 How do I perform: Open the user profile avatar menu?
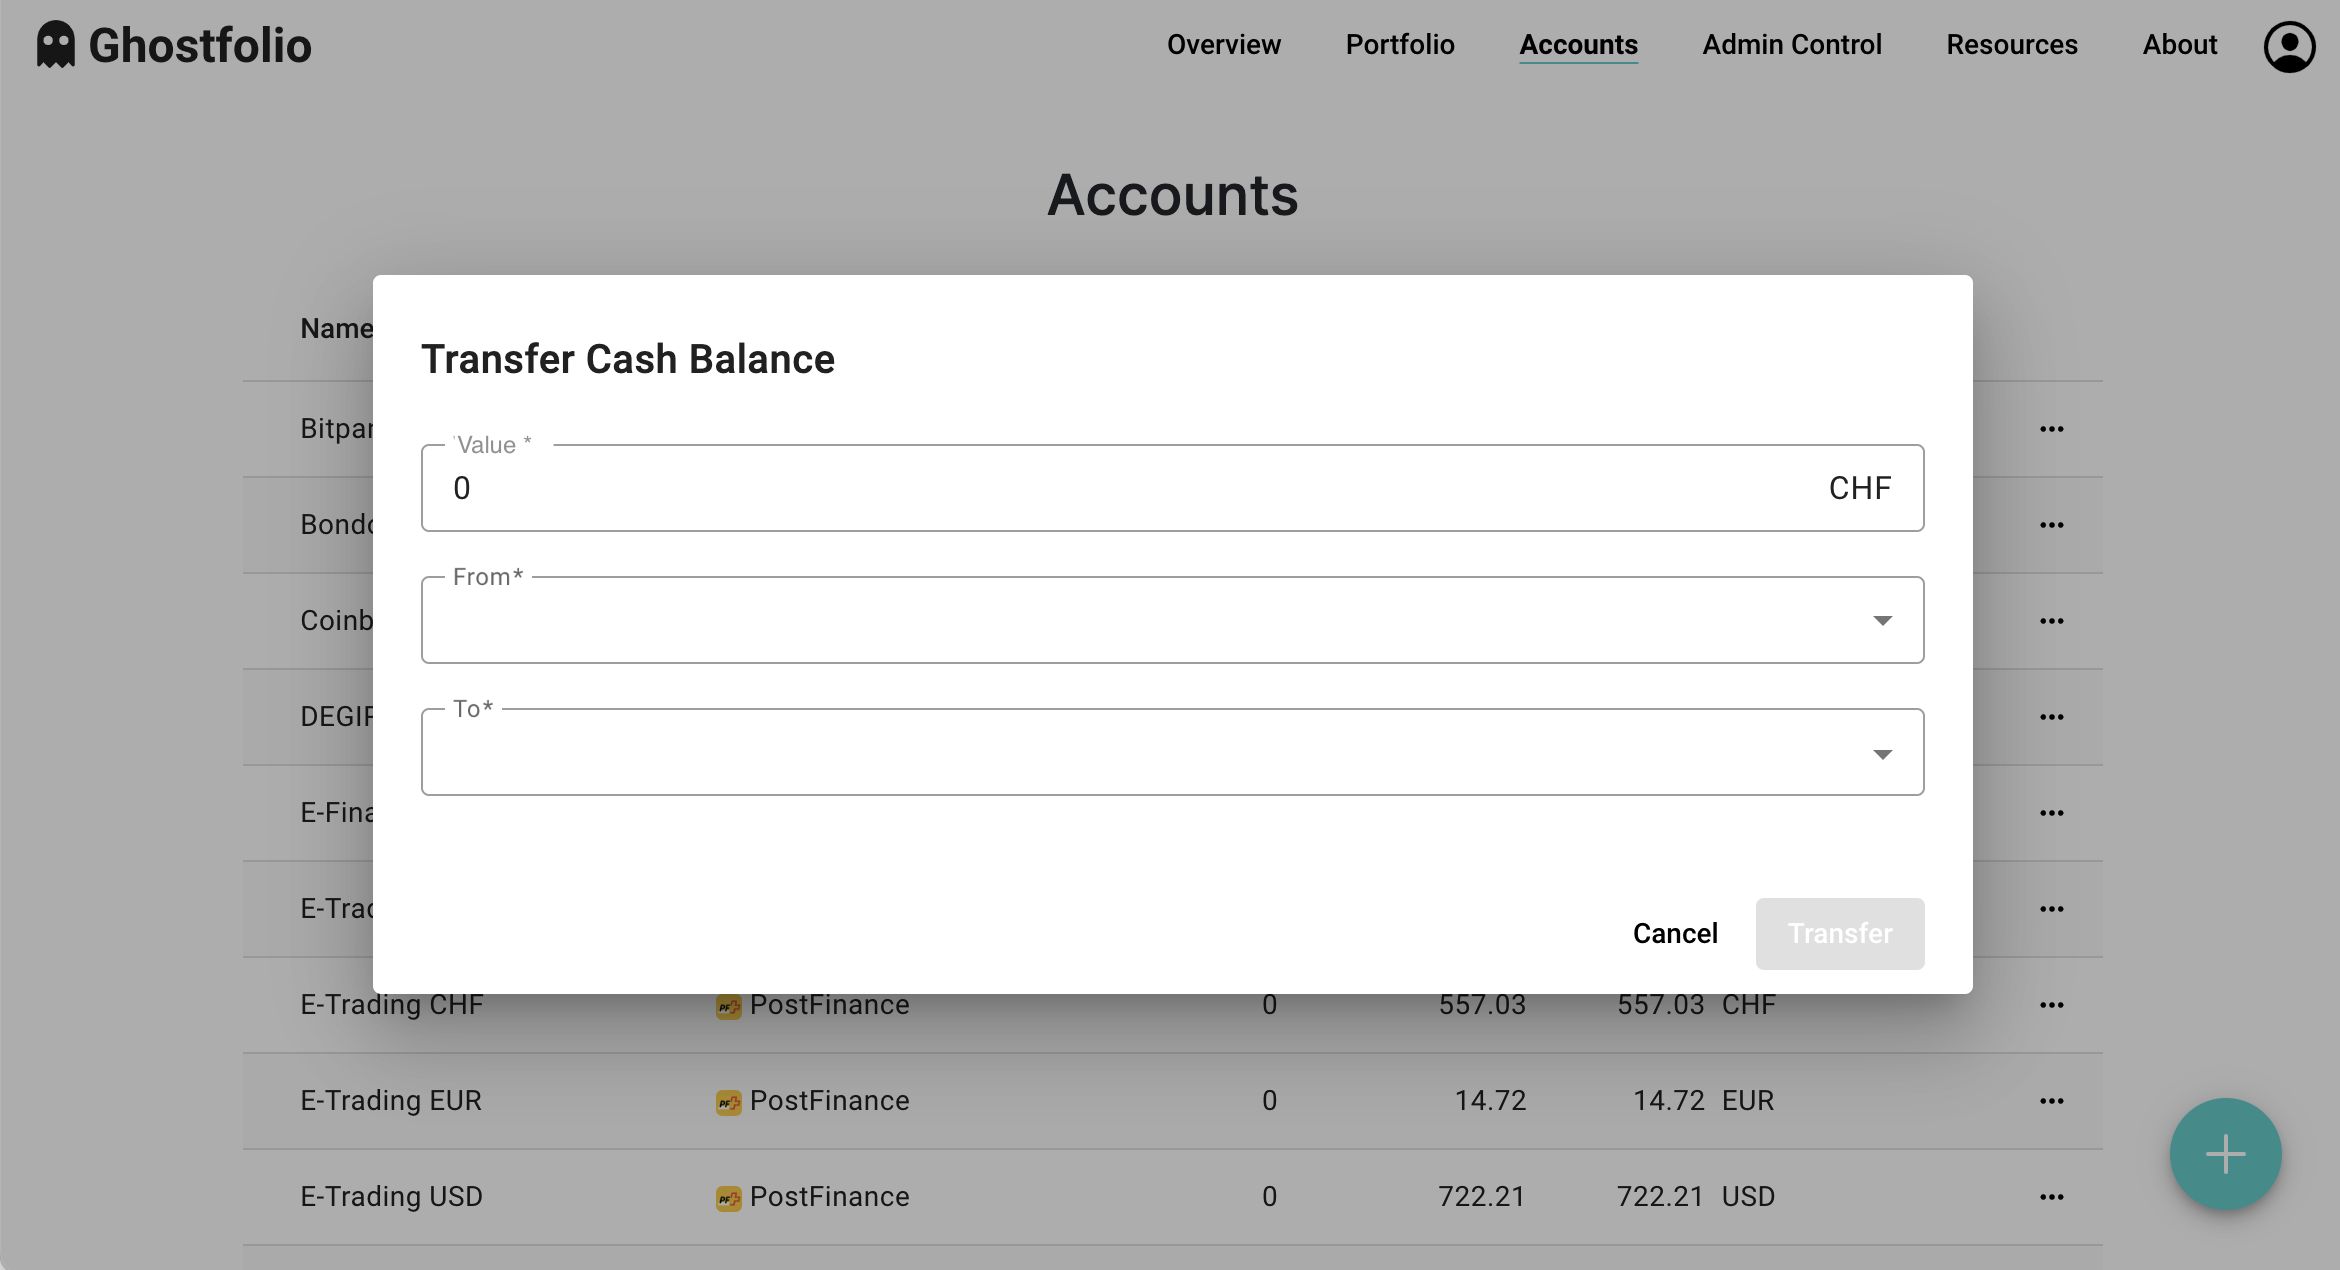[x=2289, y=46]
